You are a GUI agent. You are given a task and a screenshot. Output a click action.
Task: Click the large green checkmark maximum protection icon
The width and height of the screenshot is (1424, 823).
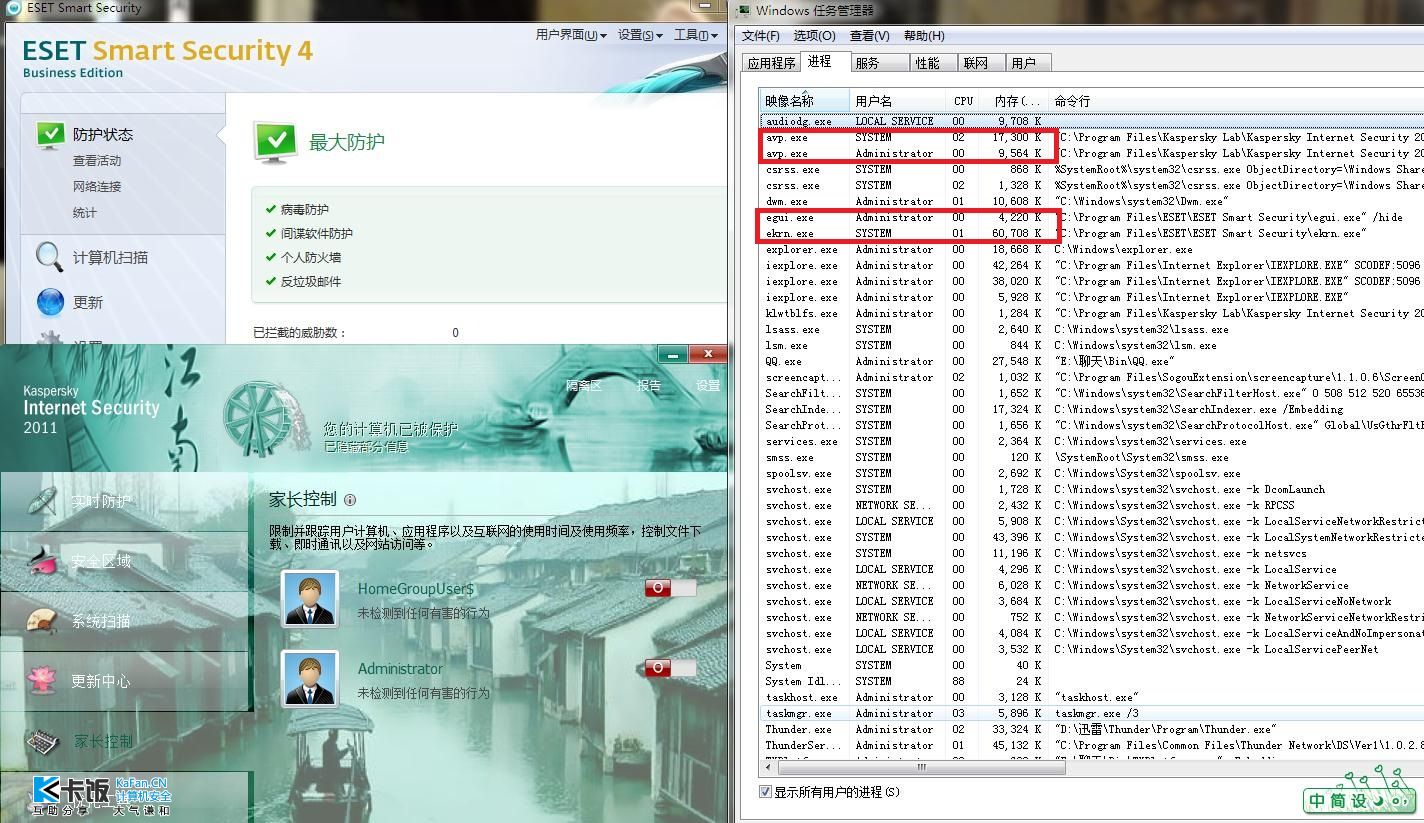coord(275,142)
